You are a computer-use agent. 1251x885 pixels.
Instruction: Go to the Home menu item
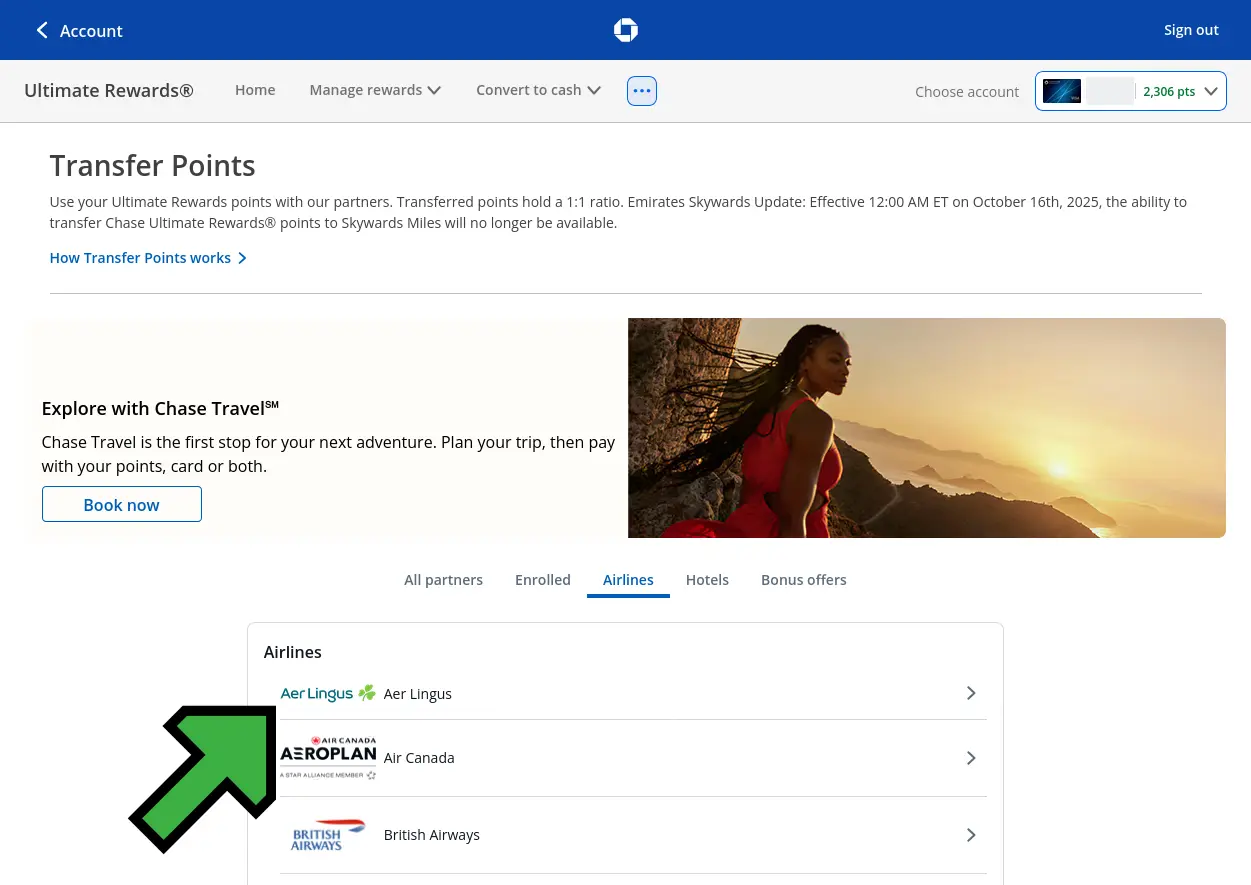(x=255, y=90)
